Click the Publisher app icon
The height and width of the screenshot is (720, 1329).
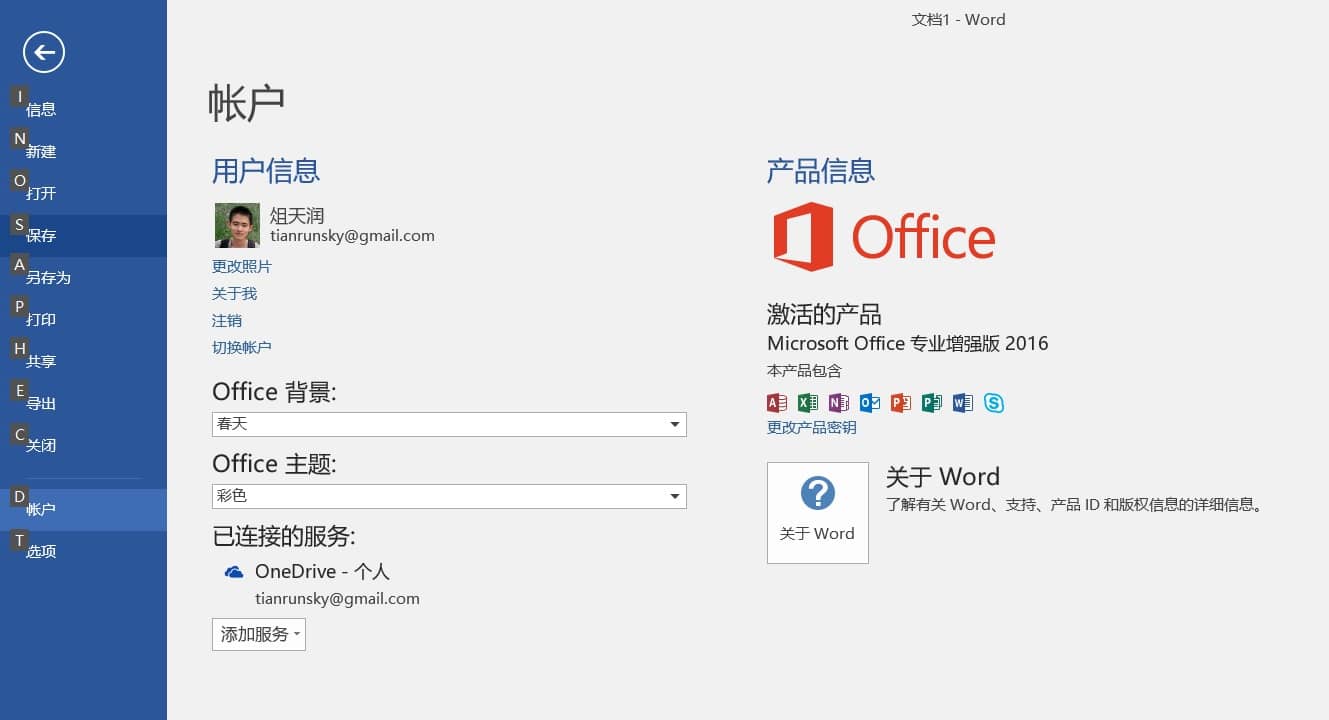click(x=931, y=402)
